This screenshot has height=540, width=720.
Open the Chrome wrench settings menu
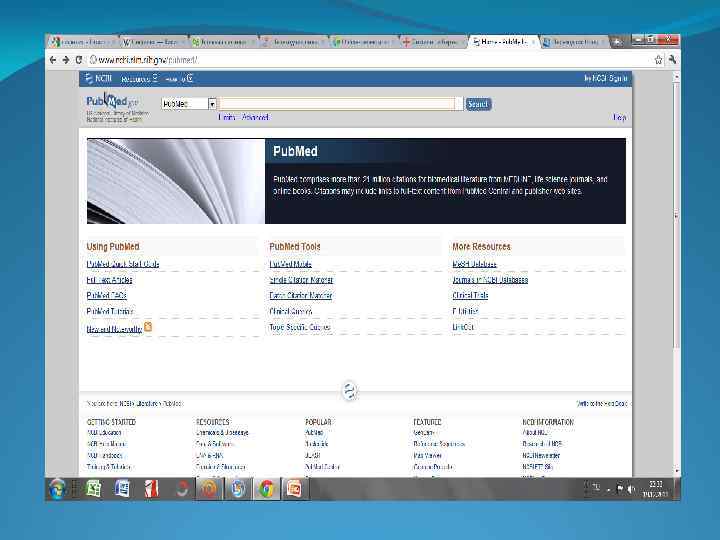672,60
